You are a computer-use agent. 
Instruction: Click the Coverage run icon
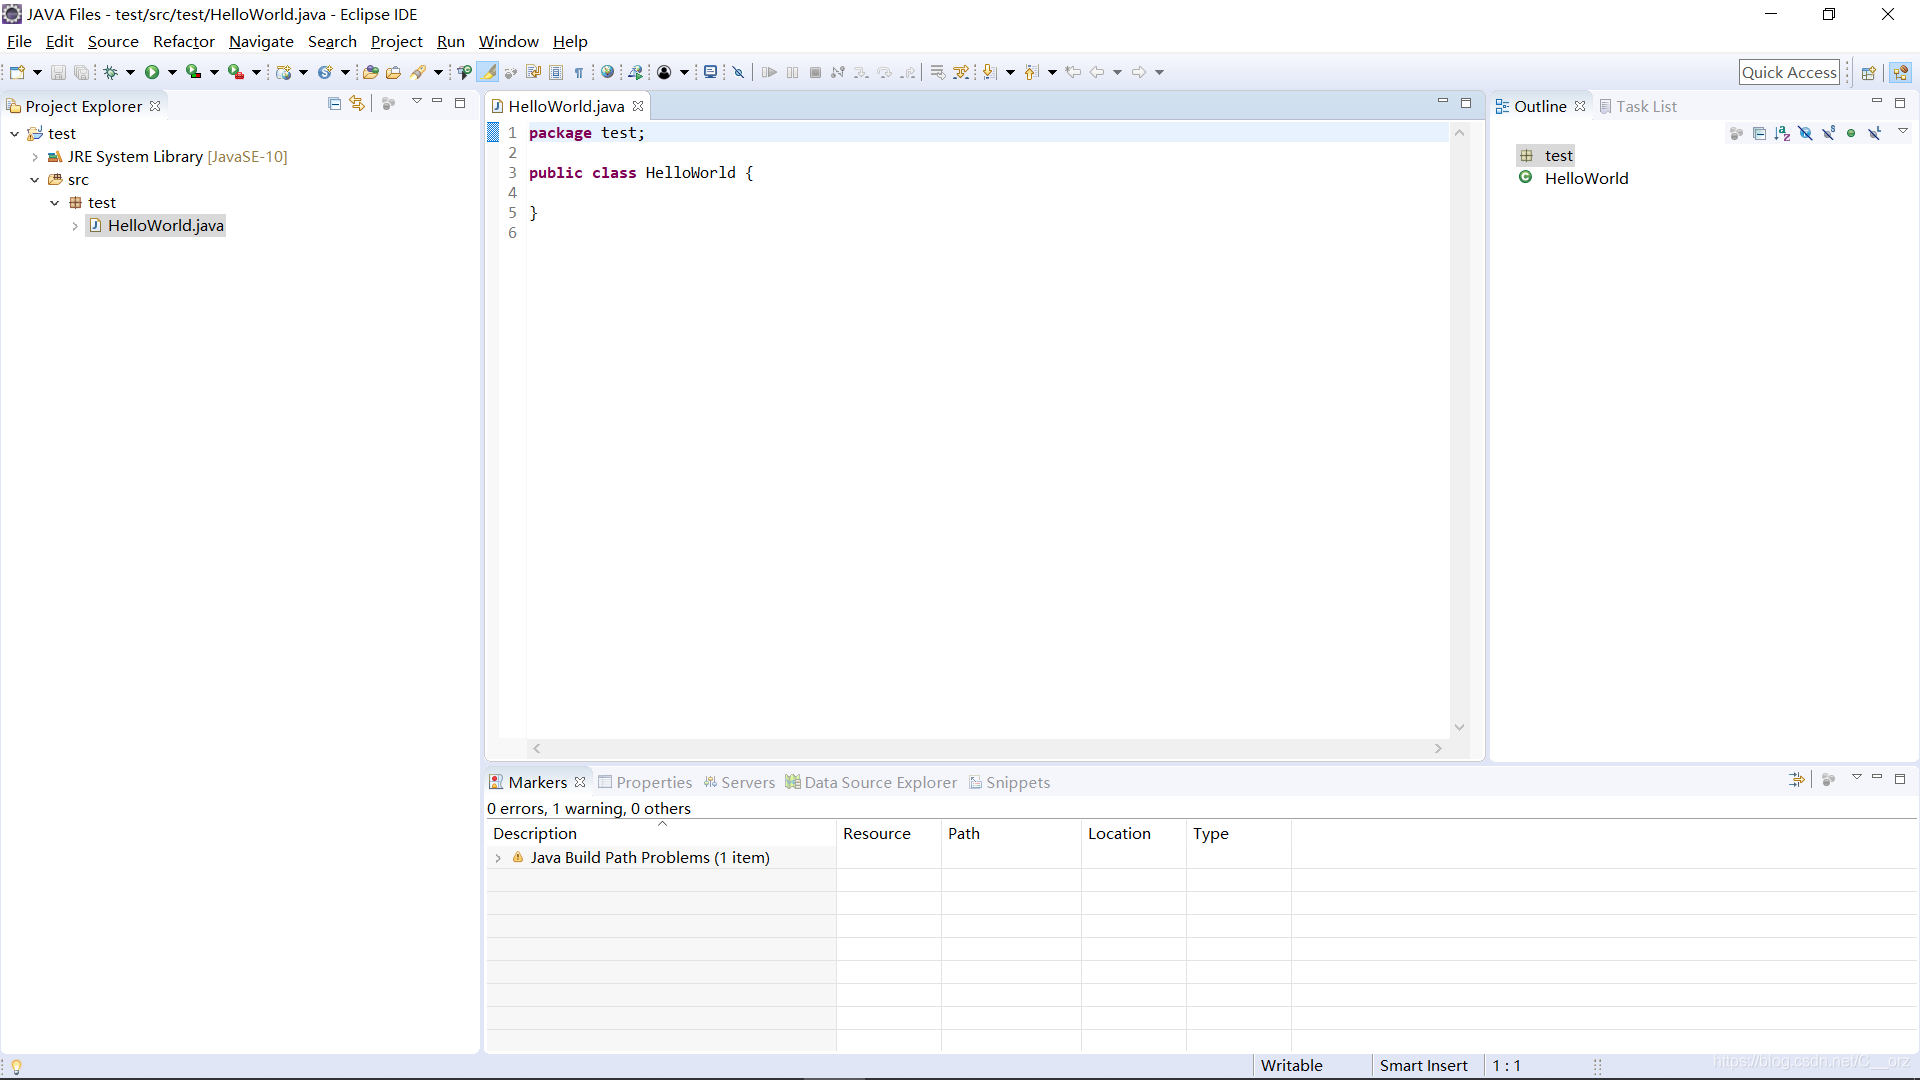coord(194,72)
